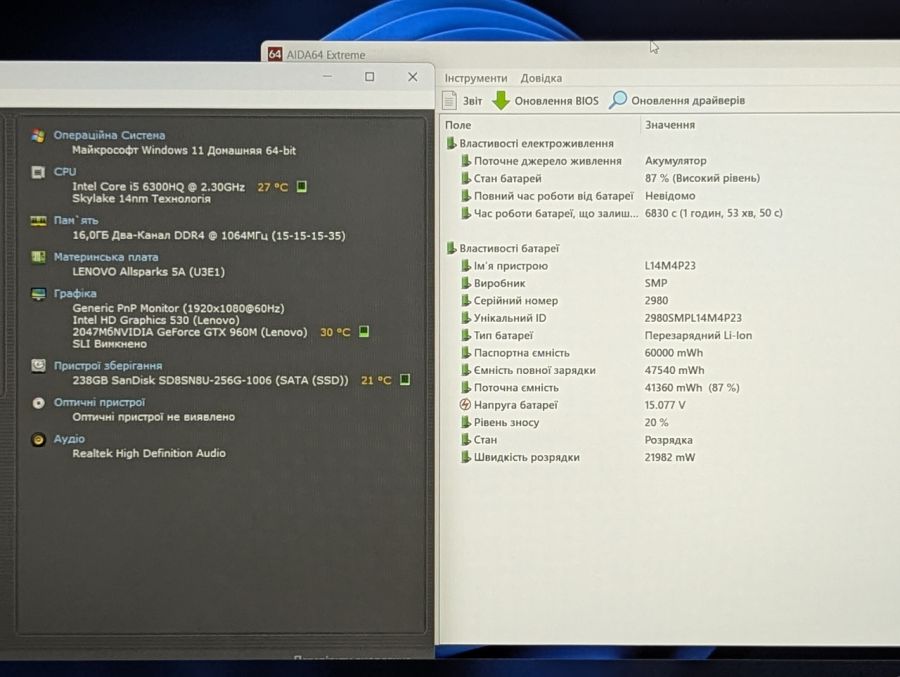Select the Напруга батареї row
The image size is (900, 677).
573,405
